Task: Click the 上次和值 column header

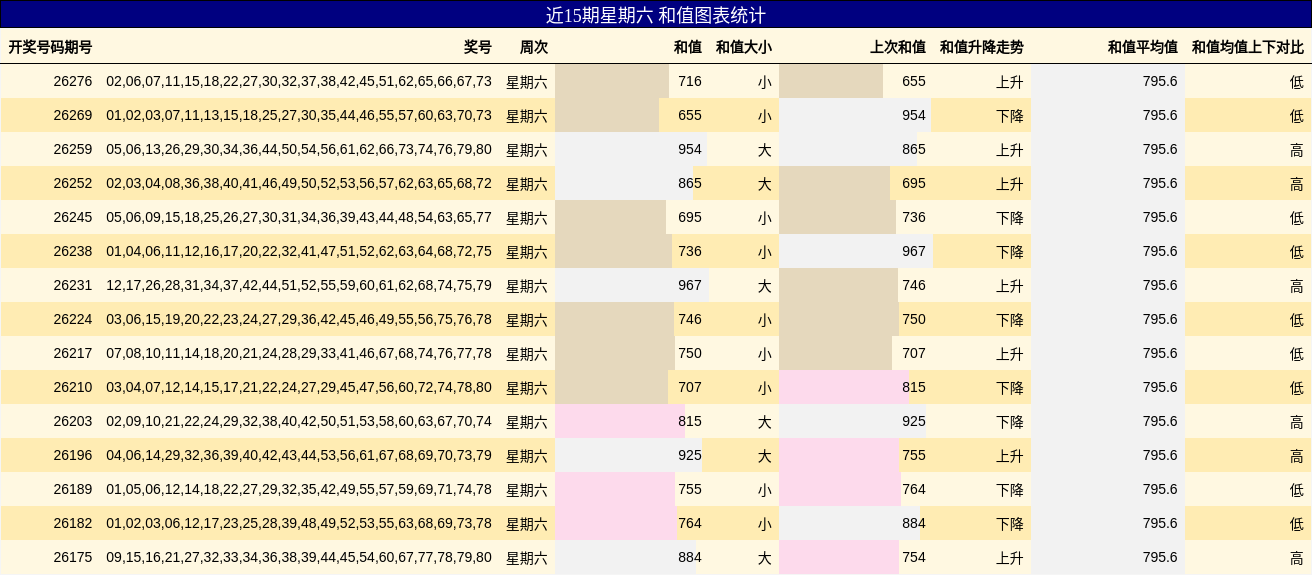Action: click(898, 47)
